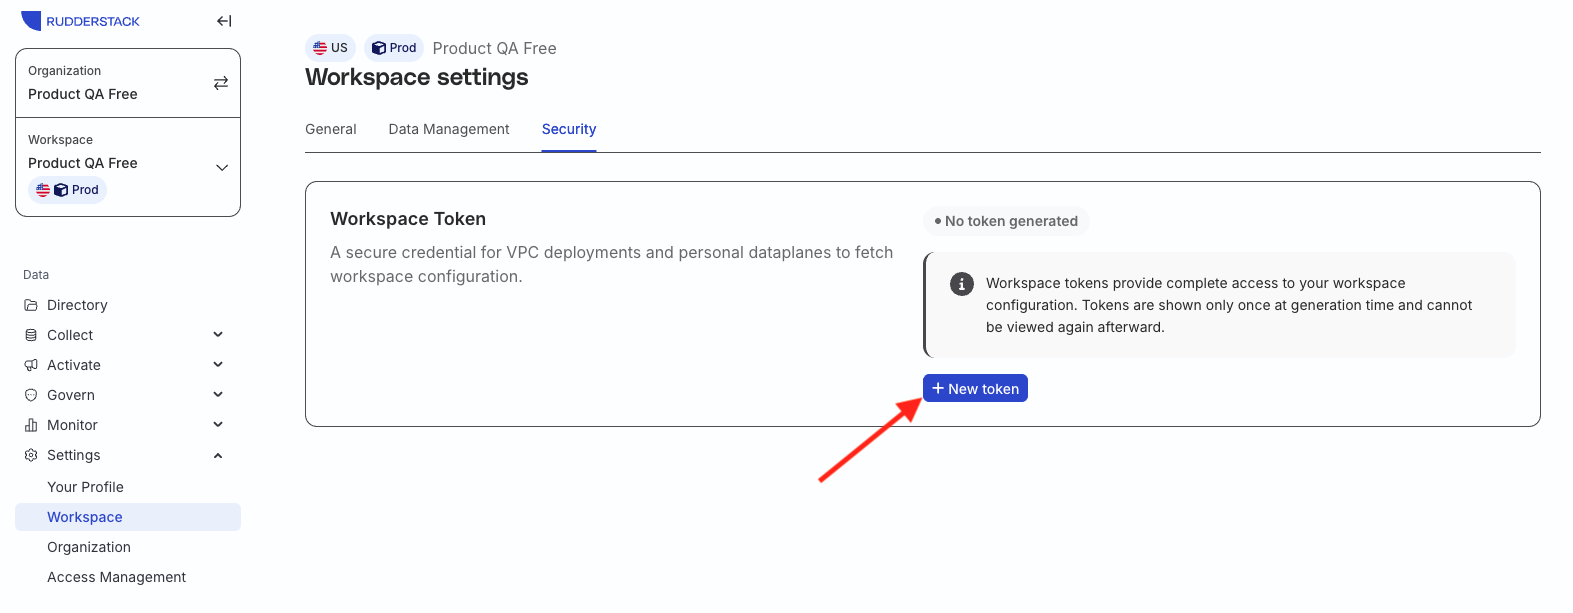Image resolution: width=1573 pixels, height=613 pixels.
Task: Go to Access Management
Action: coord(116,577)
